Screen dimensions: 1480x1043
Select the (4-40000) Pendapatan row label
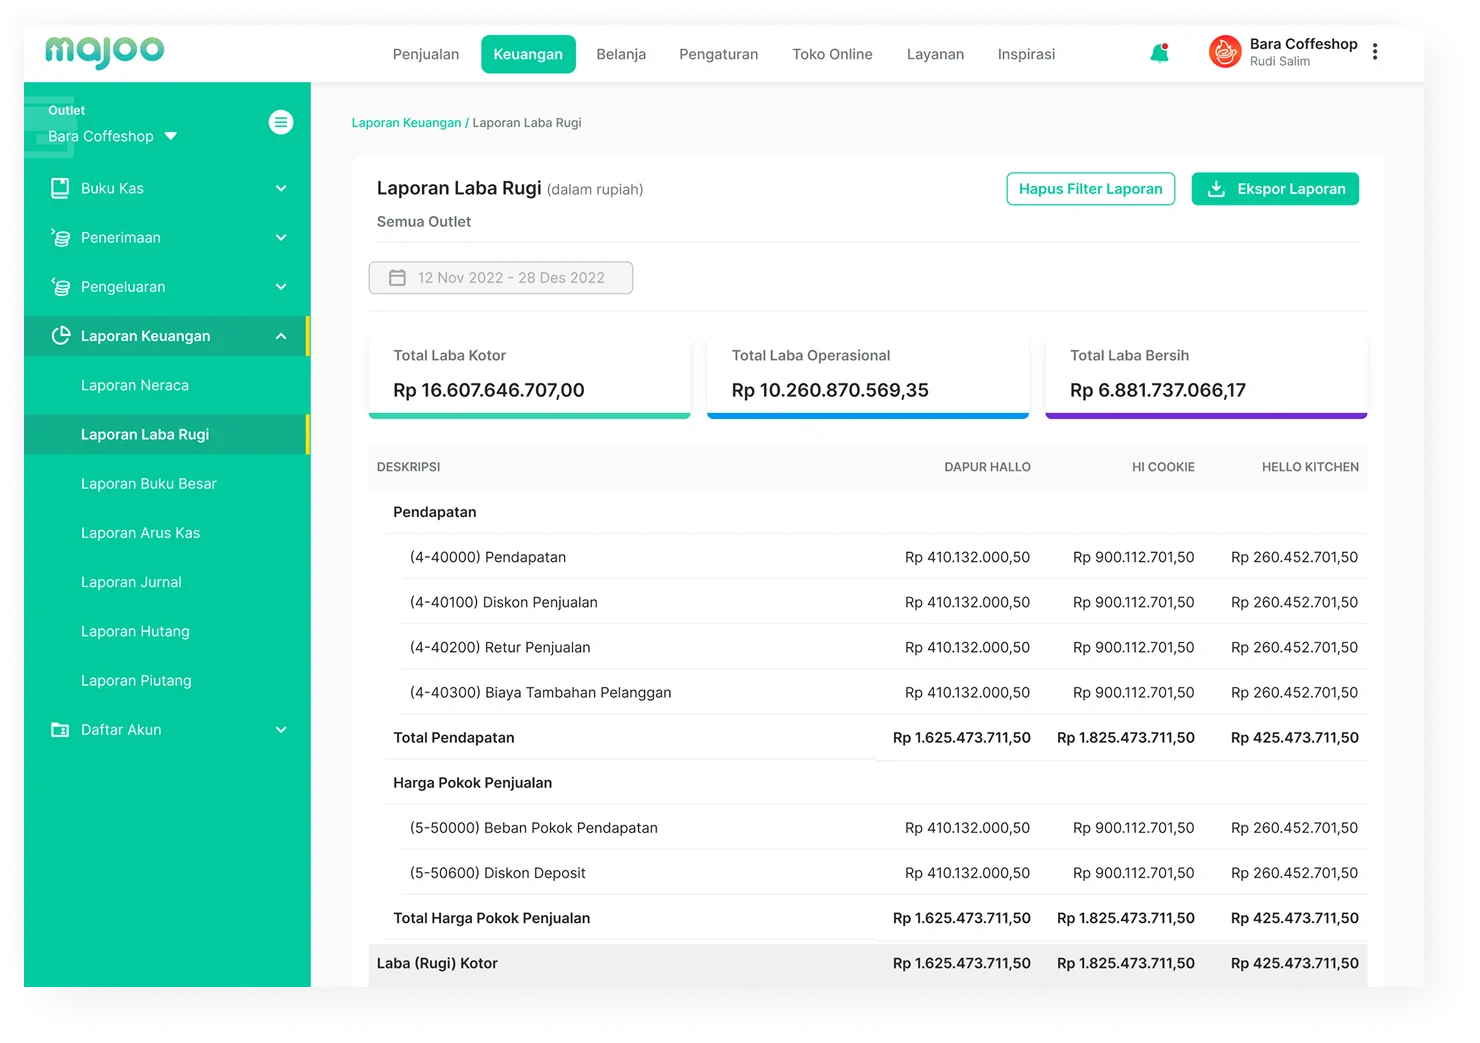pyautogui.click(x=488, y=557)
